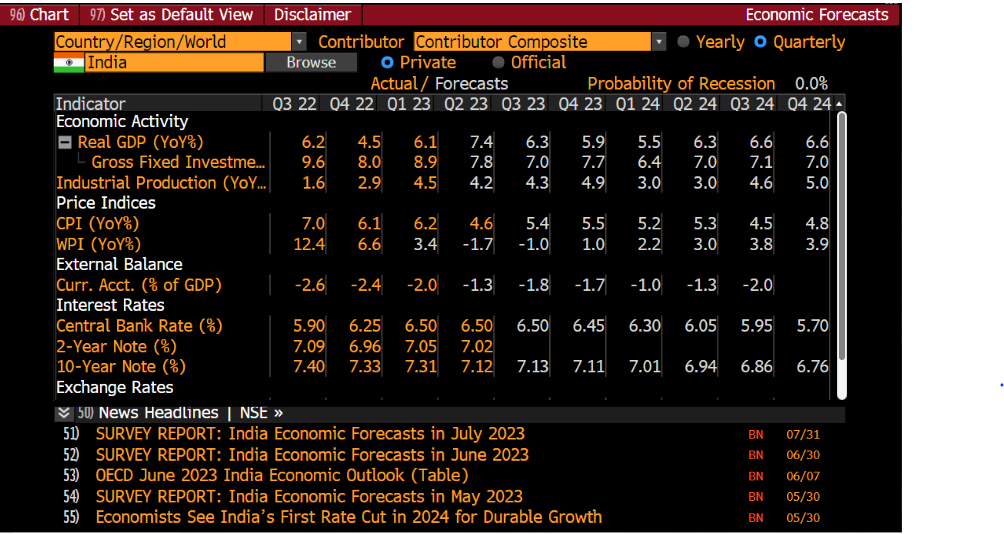Image resolution: width=1004 pixels, height=534 pixels.
Task: Click the Exchange Rates section heading
Action: click(115, 387)
